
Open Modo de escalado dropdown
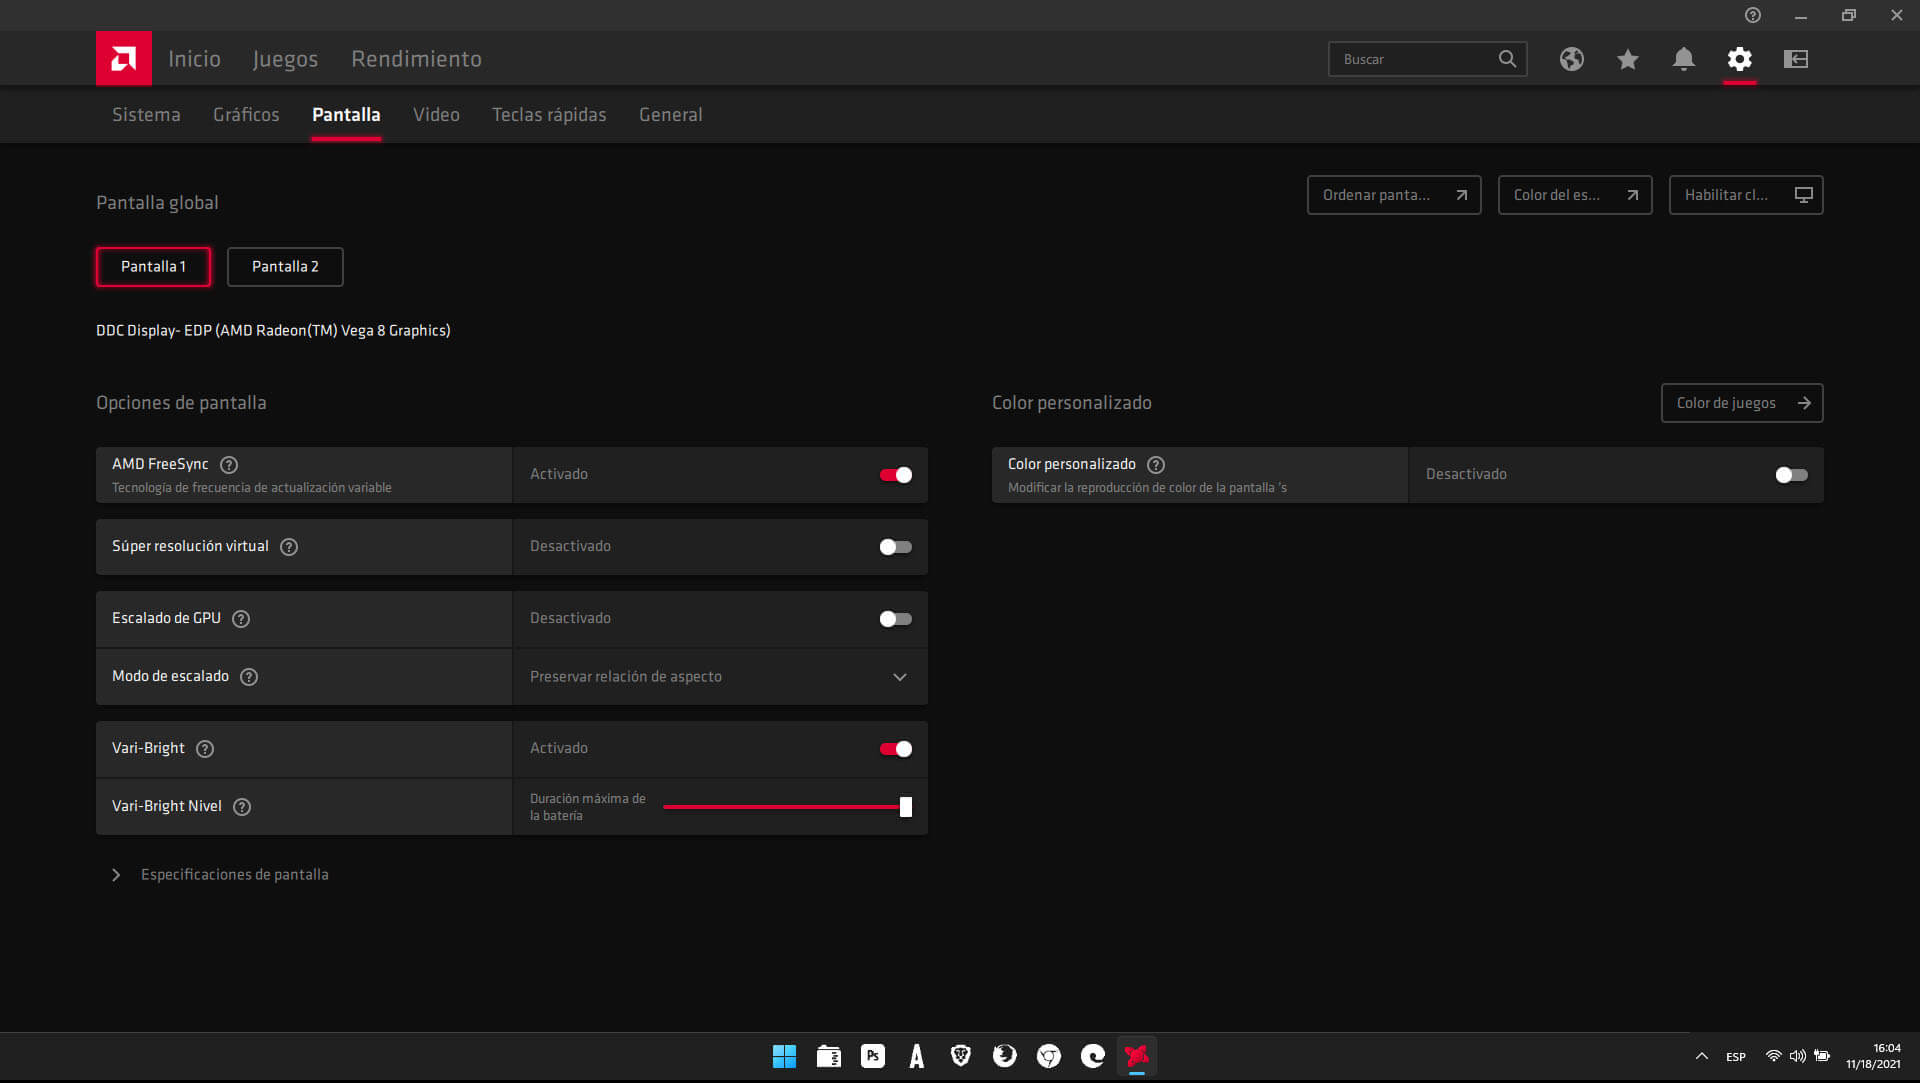[x=720, y=677]
